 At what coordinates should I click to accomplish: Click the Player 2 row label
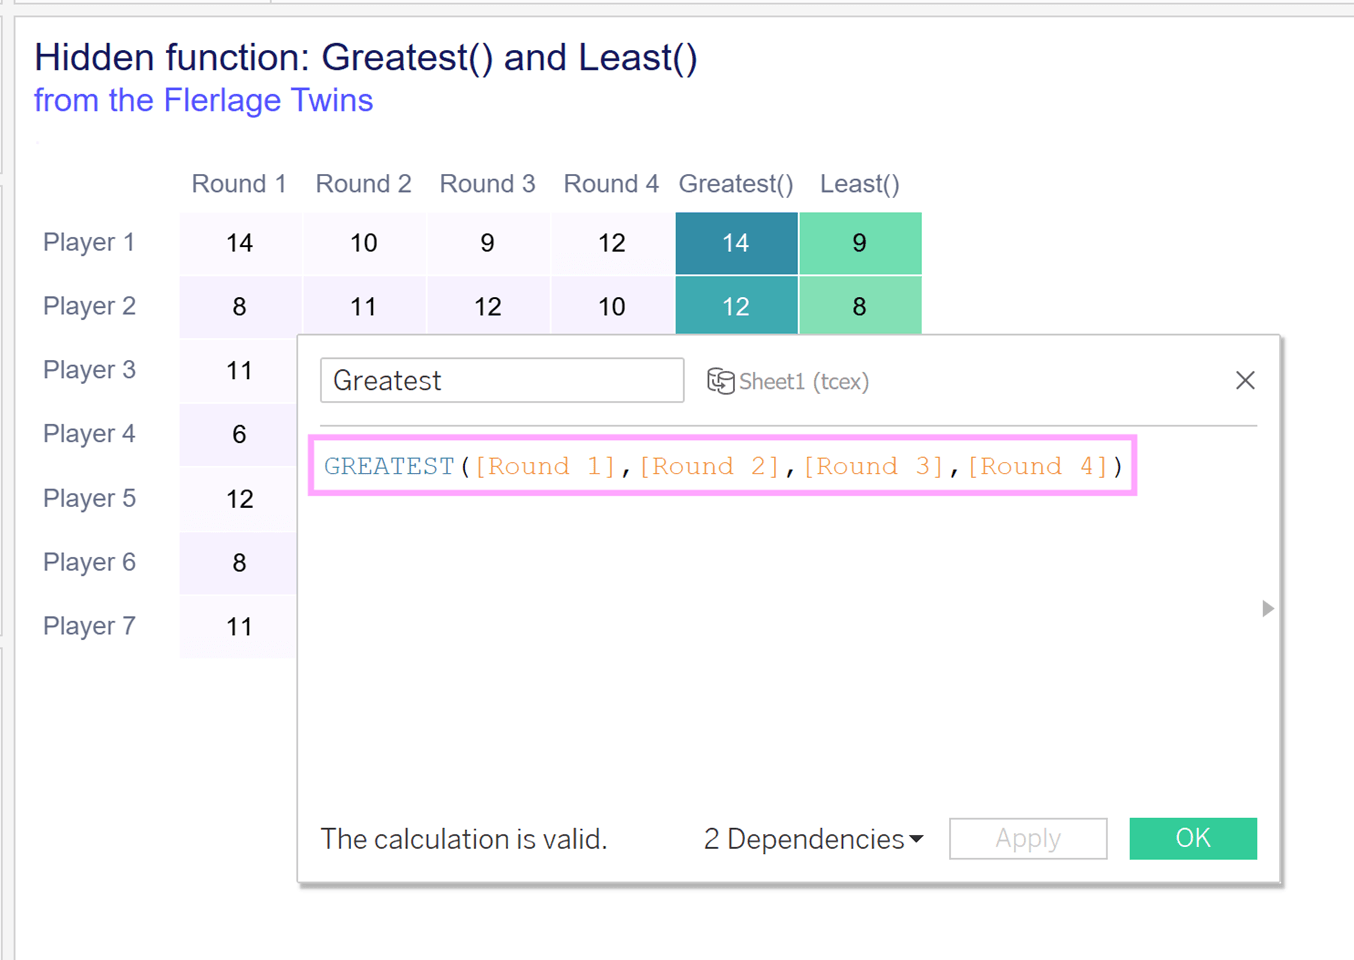click(89, 306)
